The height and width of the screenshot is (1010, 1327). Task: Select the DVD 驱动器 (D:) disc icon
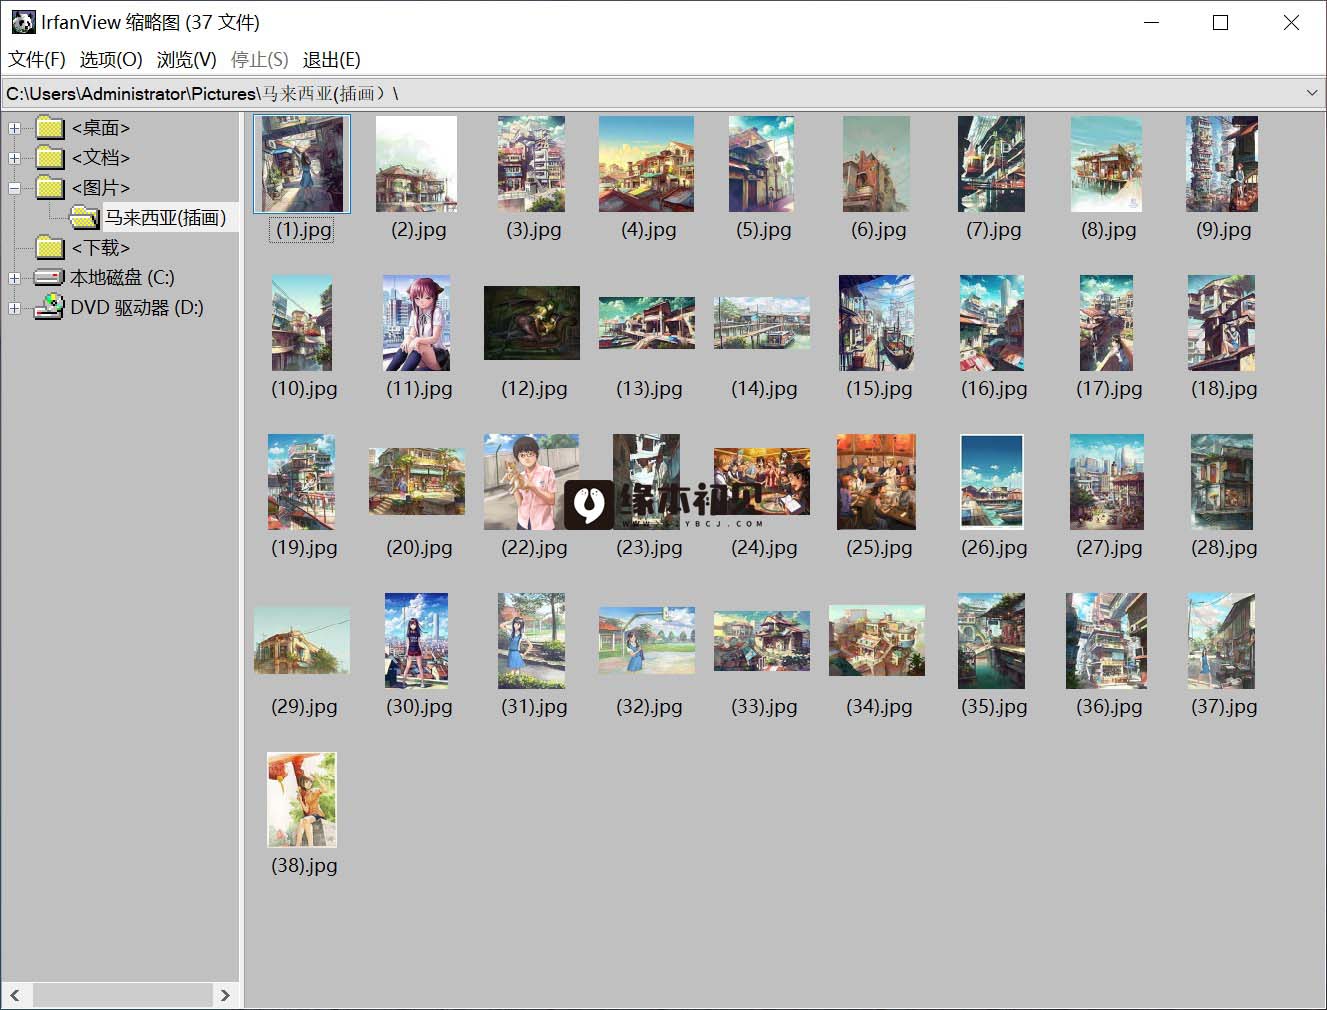coord(49,307)
